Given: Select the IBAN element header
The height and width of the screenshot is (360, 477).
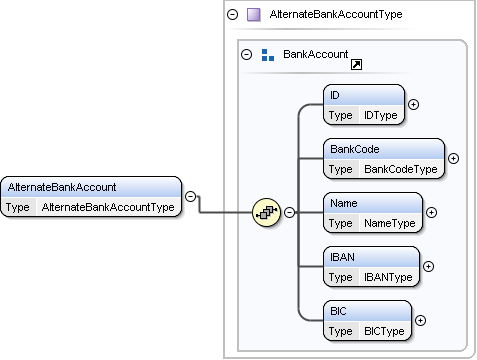Looking at the screenshot, I should (371, 257).
